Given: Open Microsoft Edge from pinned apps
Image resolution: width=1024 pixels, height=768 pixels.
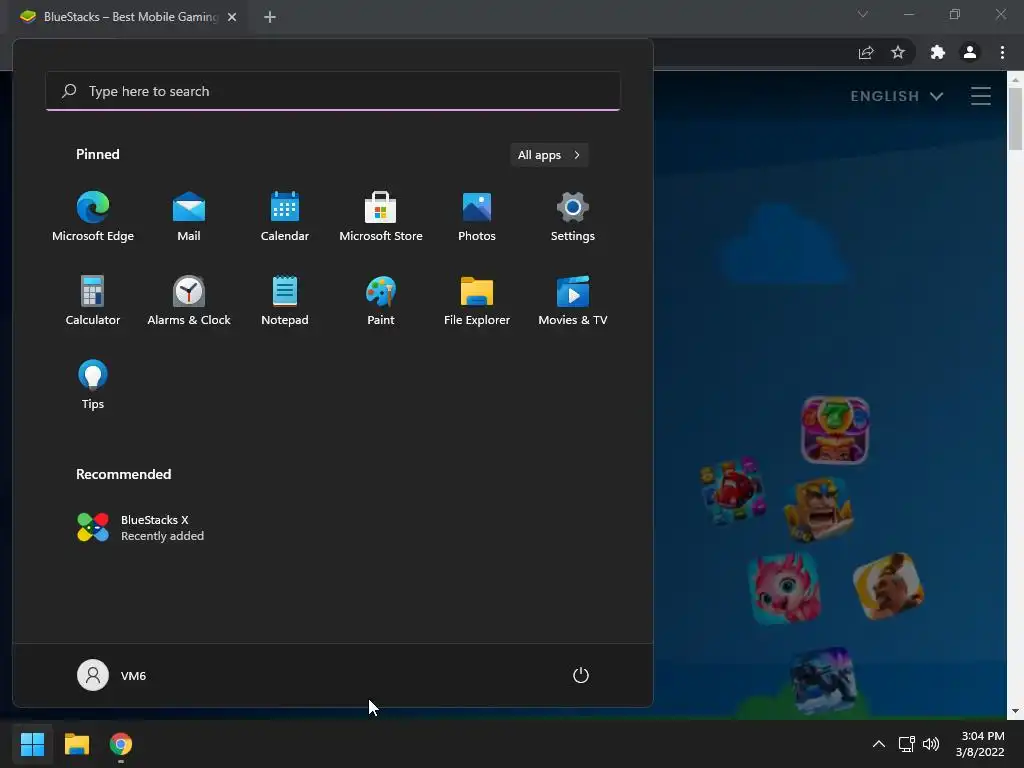Looking at the screenshot, I should pos(93,217).
